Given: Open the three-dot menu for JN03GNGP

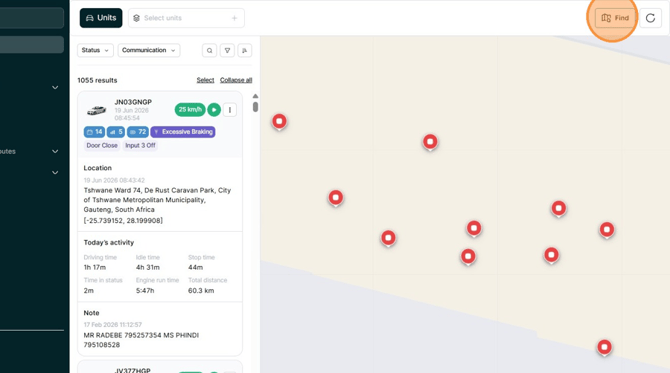Looking at the screenshot, I should click(x=230, y=110).
